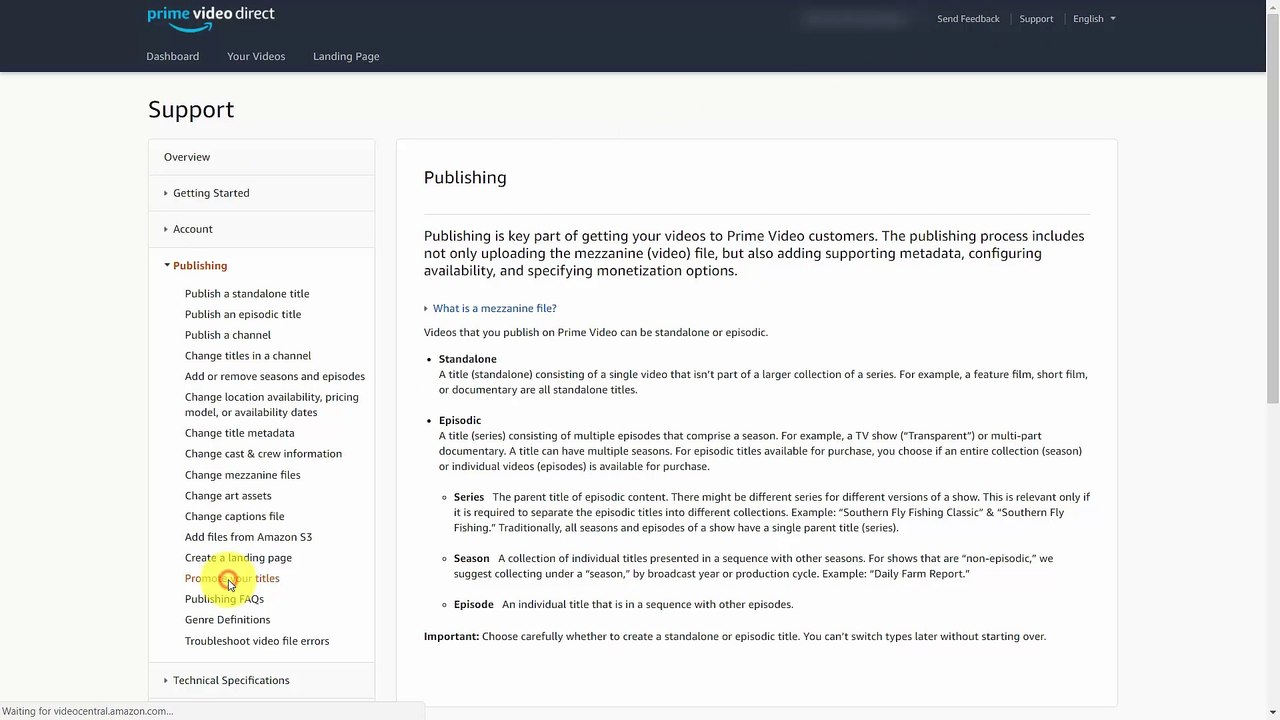The image size is (1280, 720).
Task: Open 'Change cast & crew information'
Action: (x=263, y=454)
